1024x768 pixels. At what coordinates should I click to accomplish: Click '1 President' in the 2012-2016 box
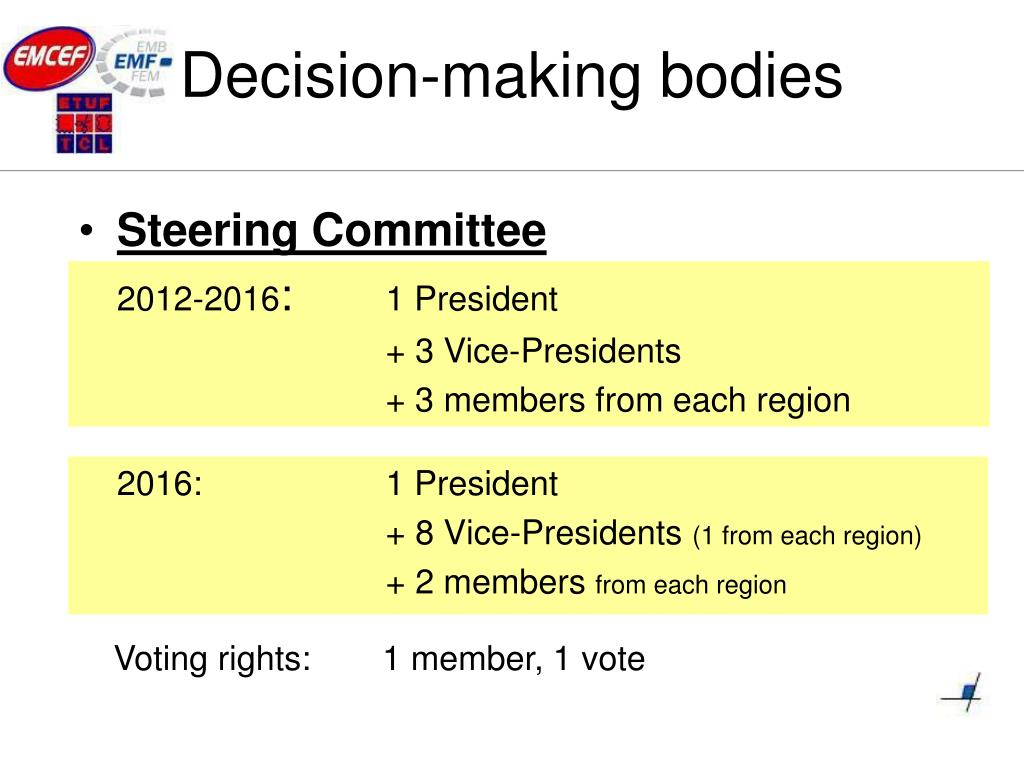[472, 299]
